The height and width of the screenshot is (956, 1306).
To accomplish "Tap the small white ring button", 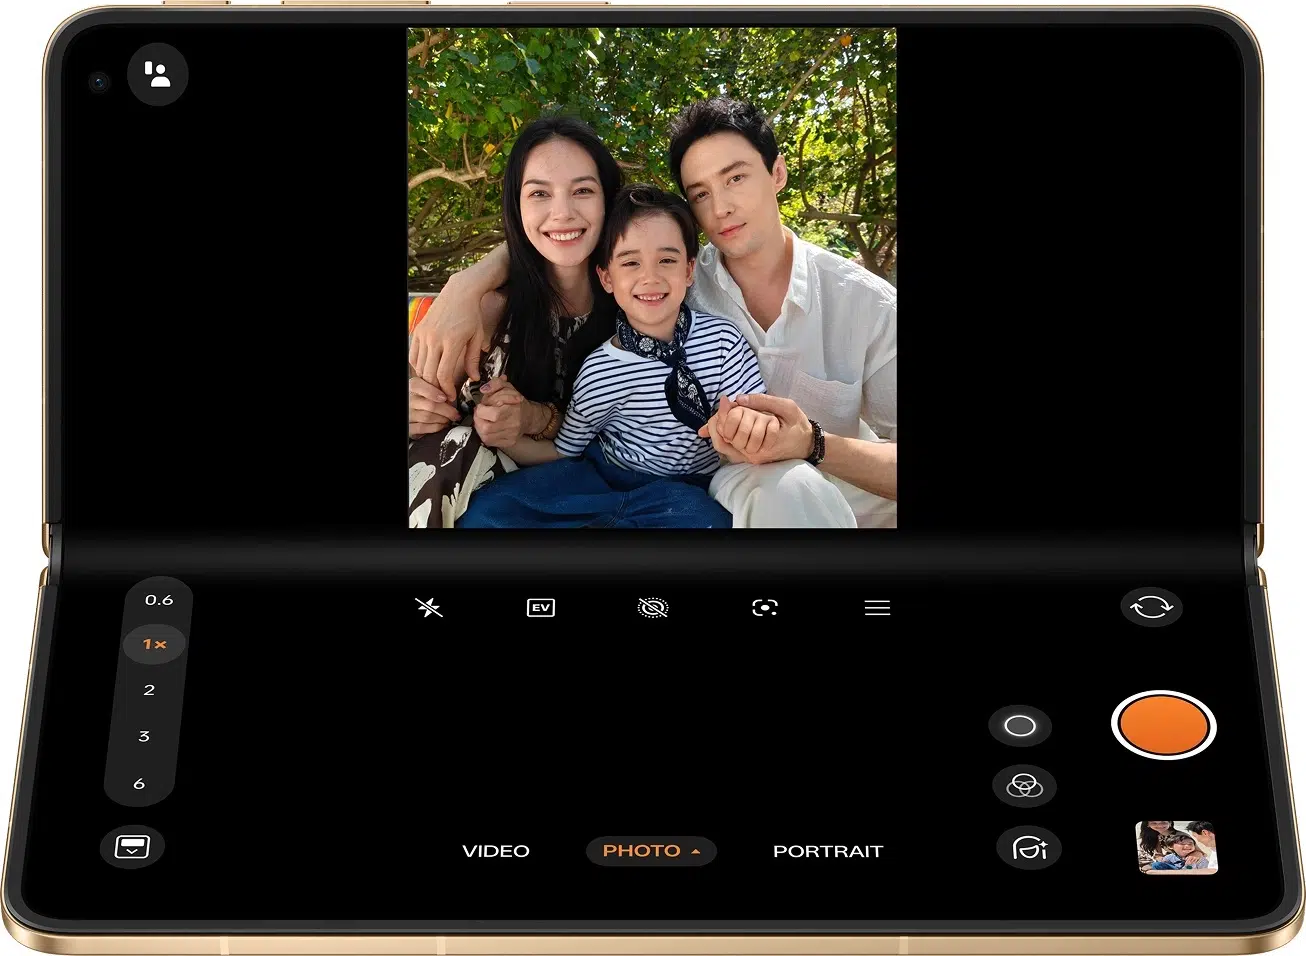I will 1019,726.
